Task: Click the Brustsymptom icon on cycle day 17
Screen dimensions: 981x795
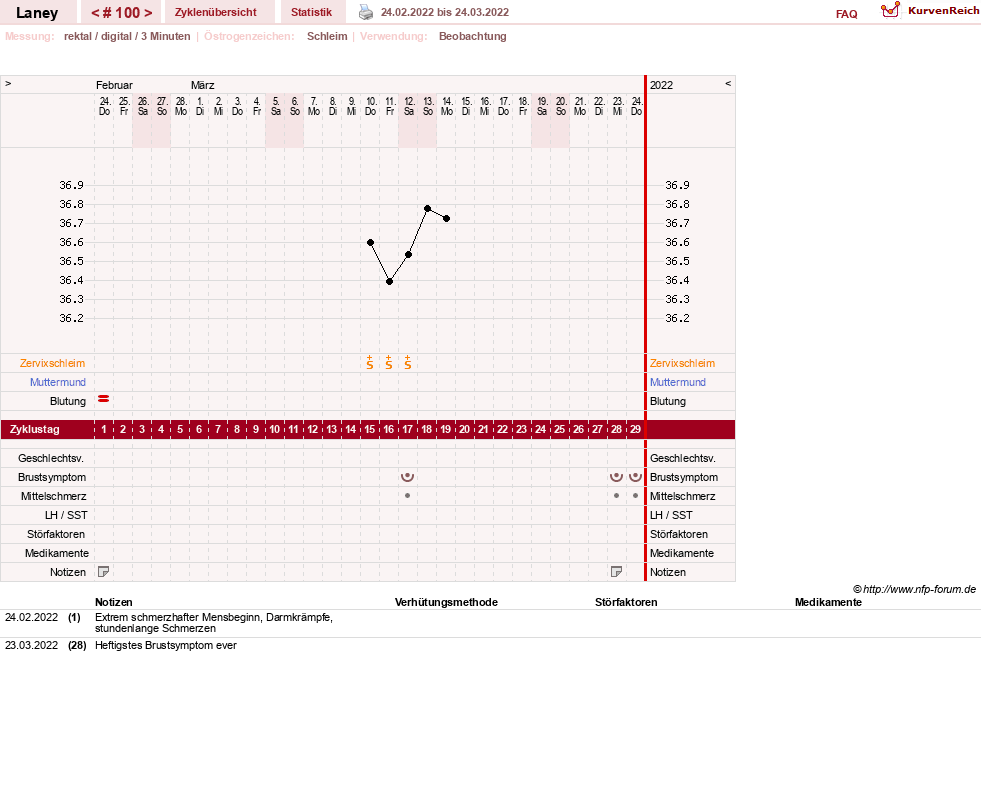Action: pyautogui.click(x=407, y=477)
